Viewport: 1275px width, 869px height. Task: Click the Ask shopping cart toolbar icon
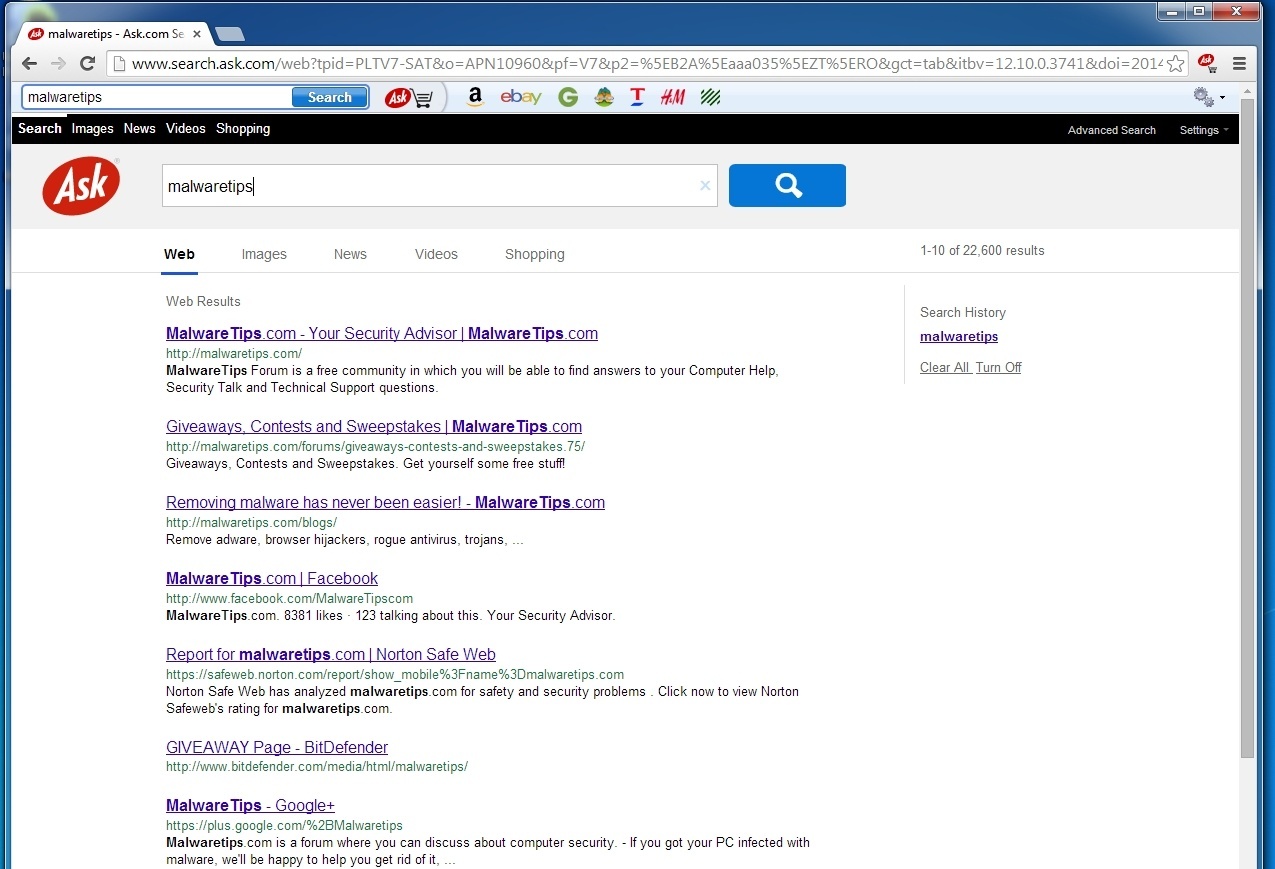pyautogui.click(x=410, y=97)
